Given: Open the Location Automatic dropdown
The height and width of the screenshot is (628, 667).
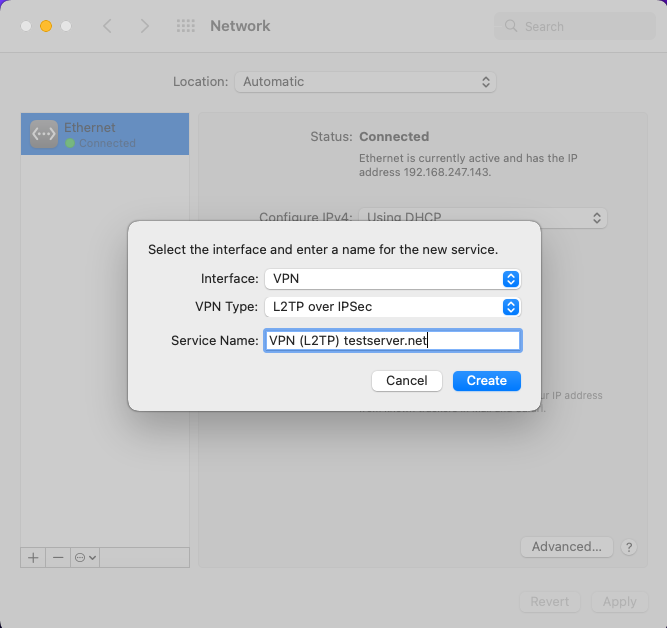Looking at the screenshot, I should coord(365,82).
